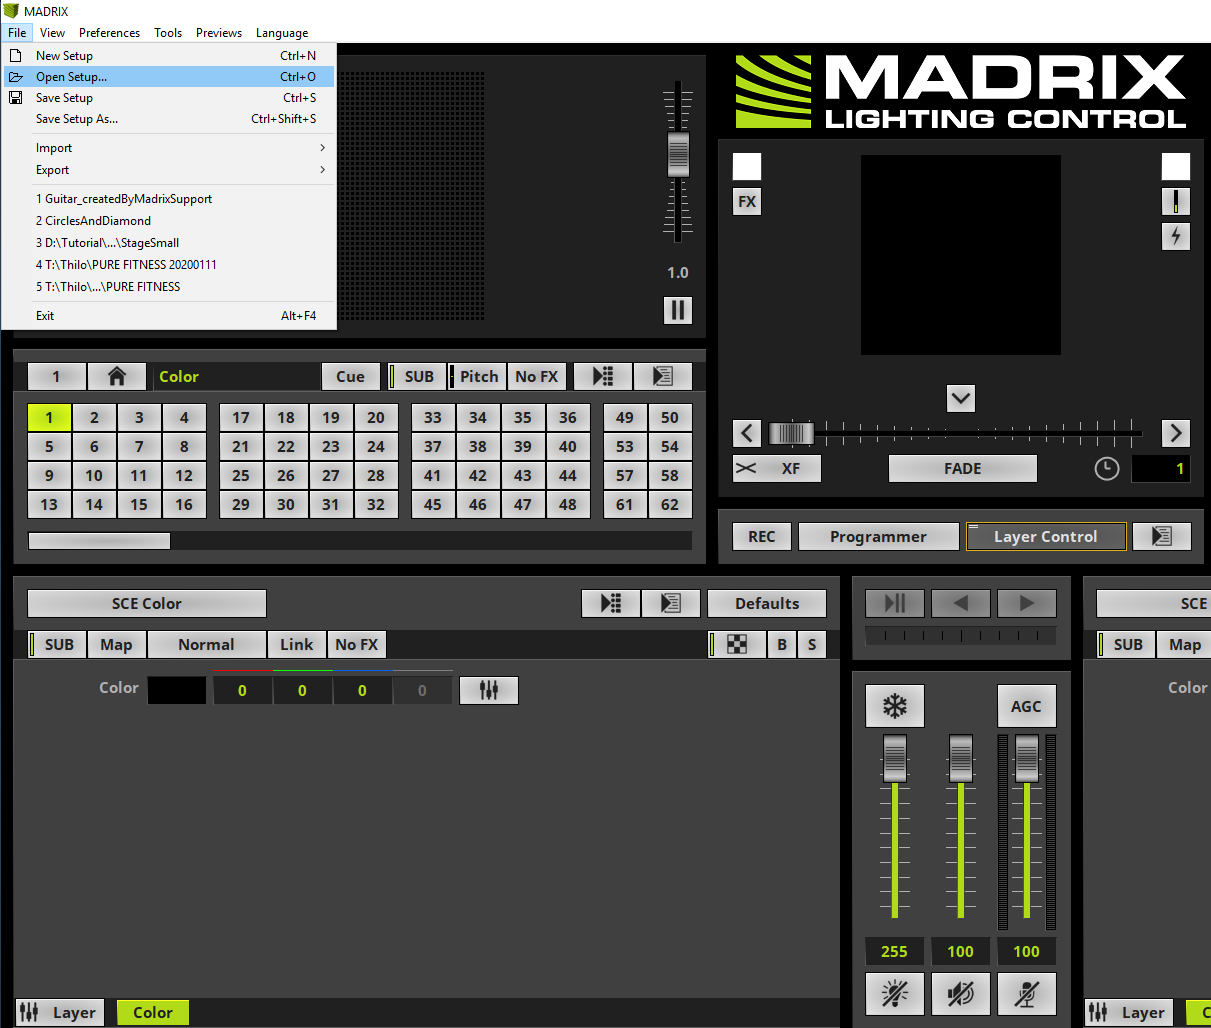Screen dimensions: 1211x1028
Task: Open layer No FX filter dropdown
Action: (x=357, y=644)
